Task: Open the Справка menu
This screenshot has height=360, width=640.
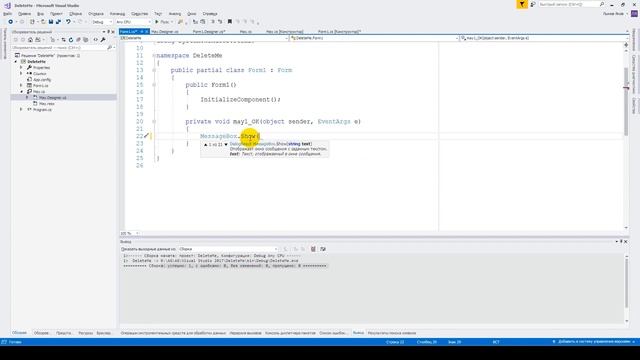Action: [x=210, y=14]
